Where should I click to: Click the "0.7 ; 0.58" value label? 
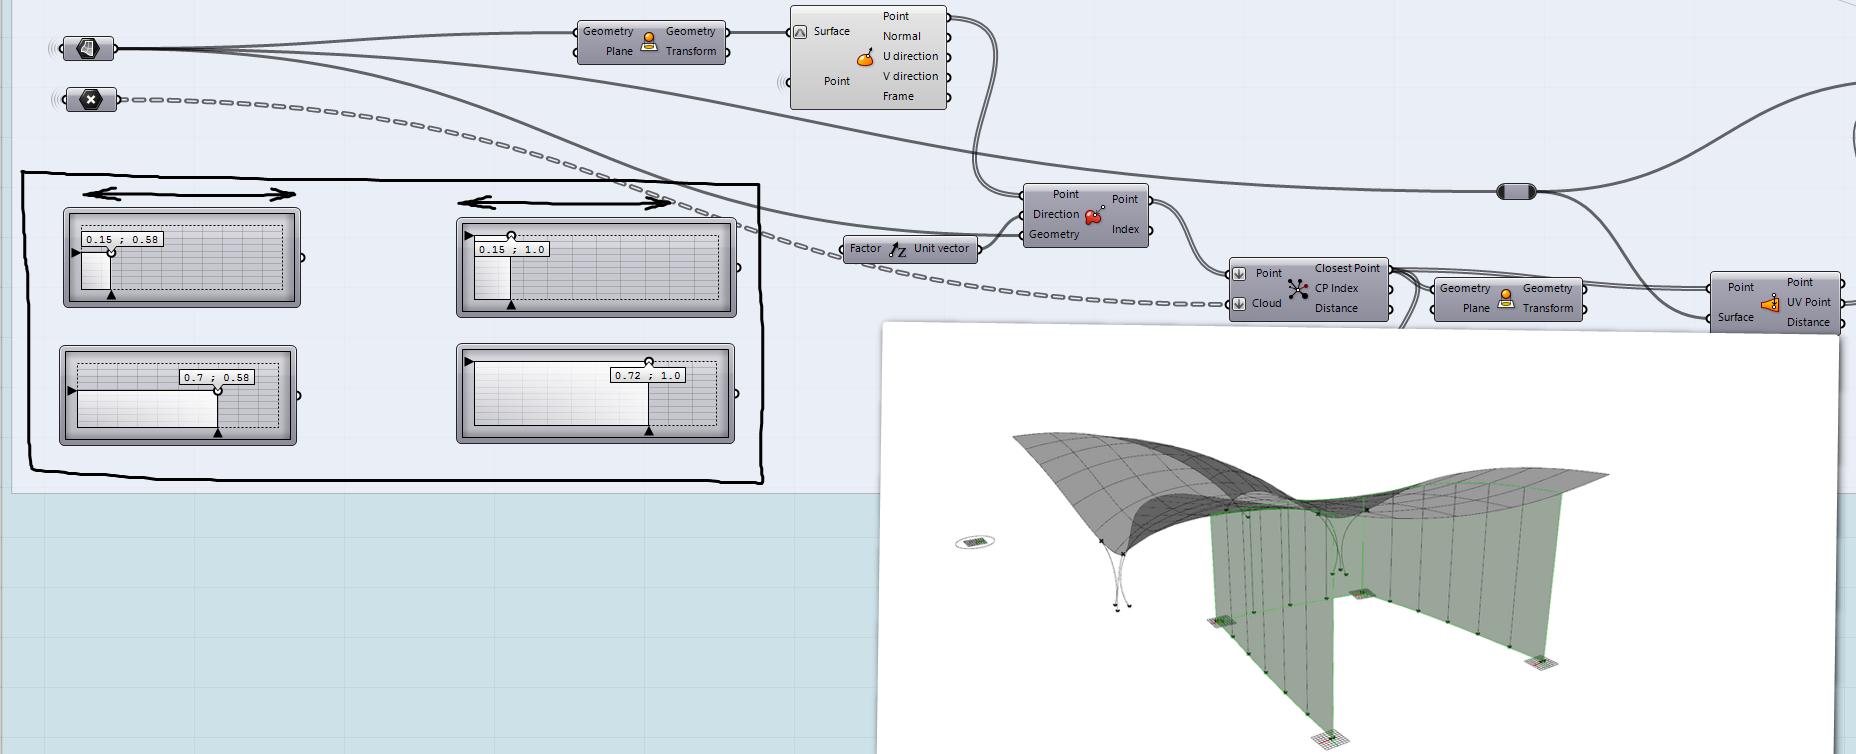coord(217,377)
